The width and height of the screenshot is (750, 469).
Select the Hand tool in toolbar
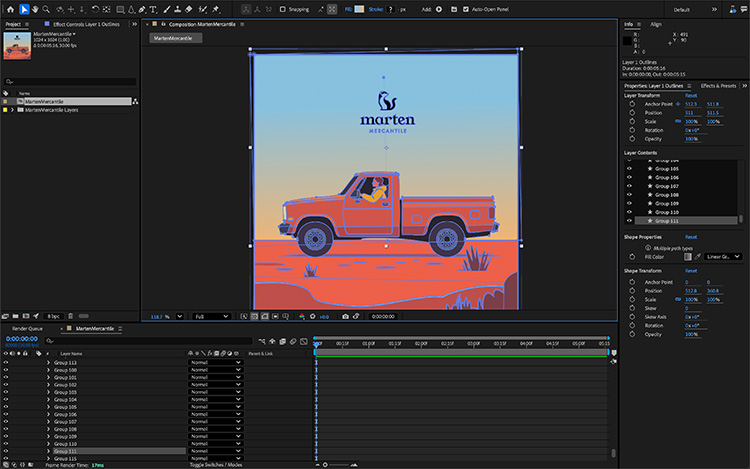pos(35,9)
